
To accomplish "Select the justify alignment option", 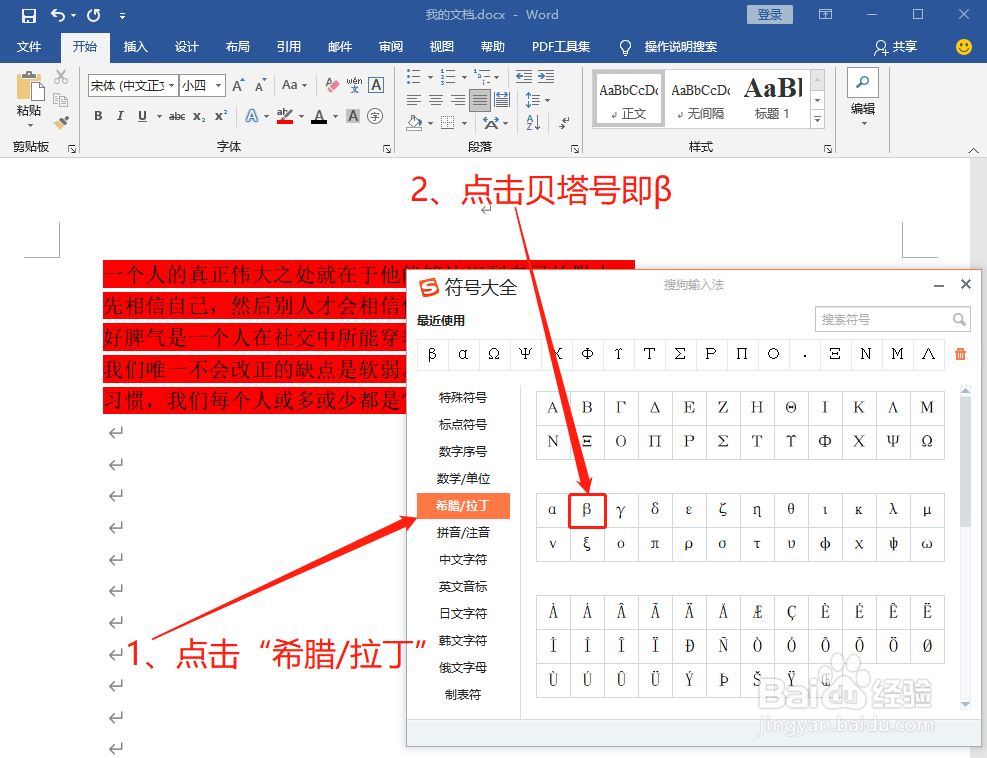I will pyautogui.click(x=480, y=100).
